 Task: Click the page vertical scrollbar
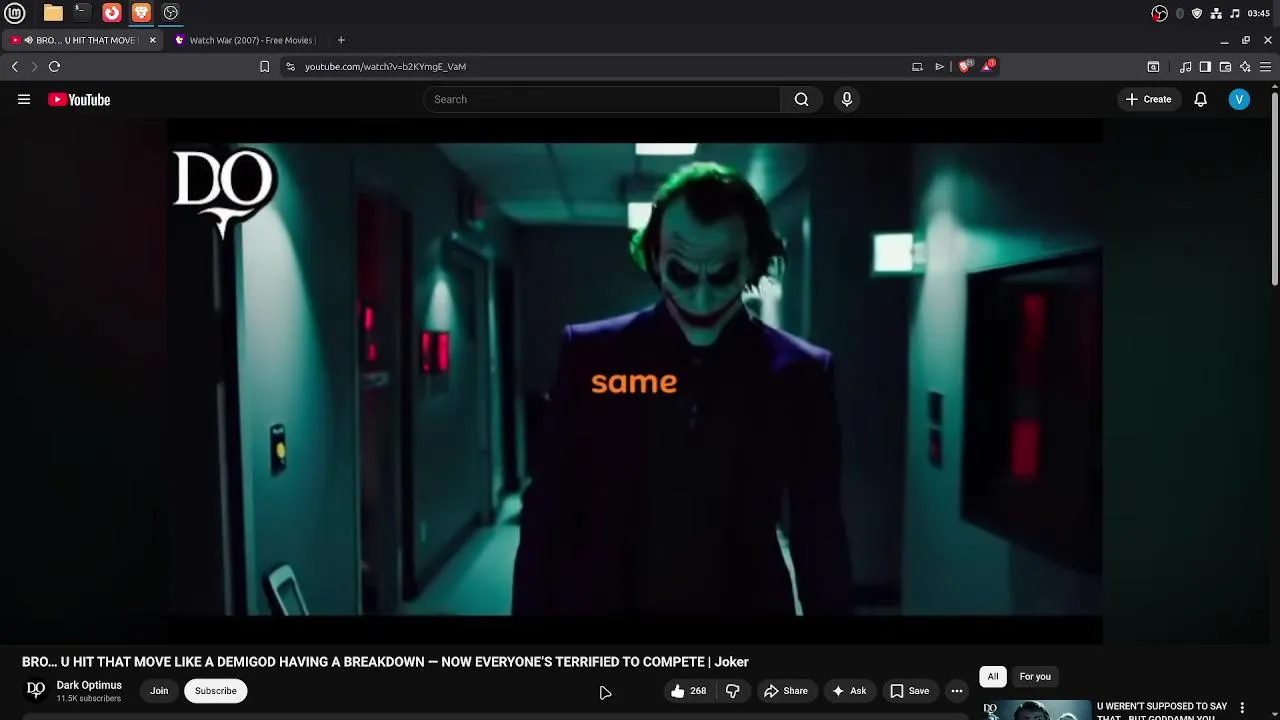pos(1275,190)
